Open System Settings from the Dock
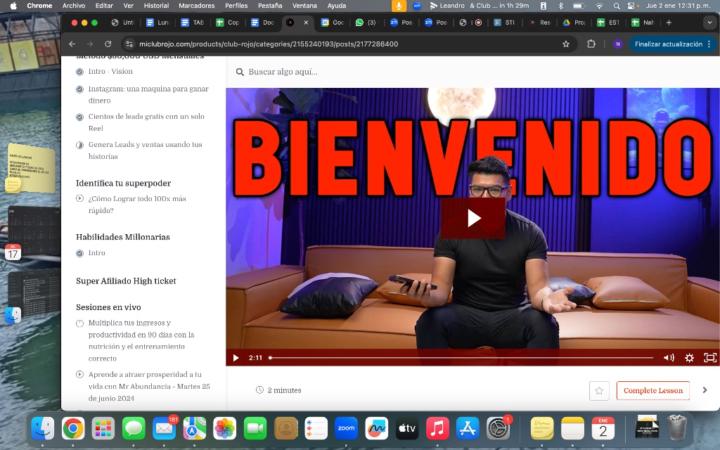This screenshot has width=720, height=450. coord(498,428)
